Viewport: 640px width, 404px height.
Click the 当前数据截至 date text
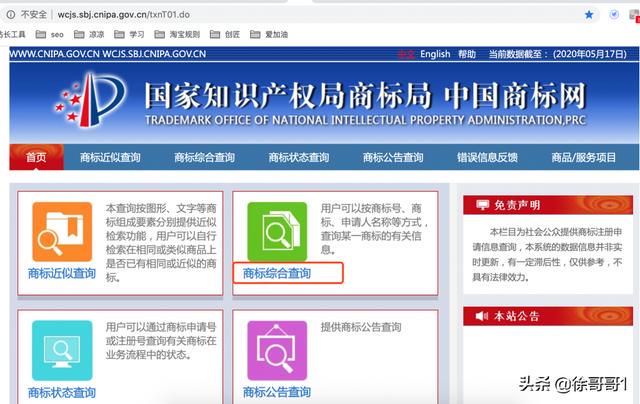click(558, 54)
